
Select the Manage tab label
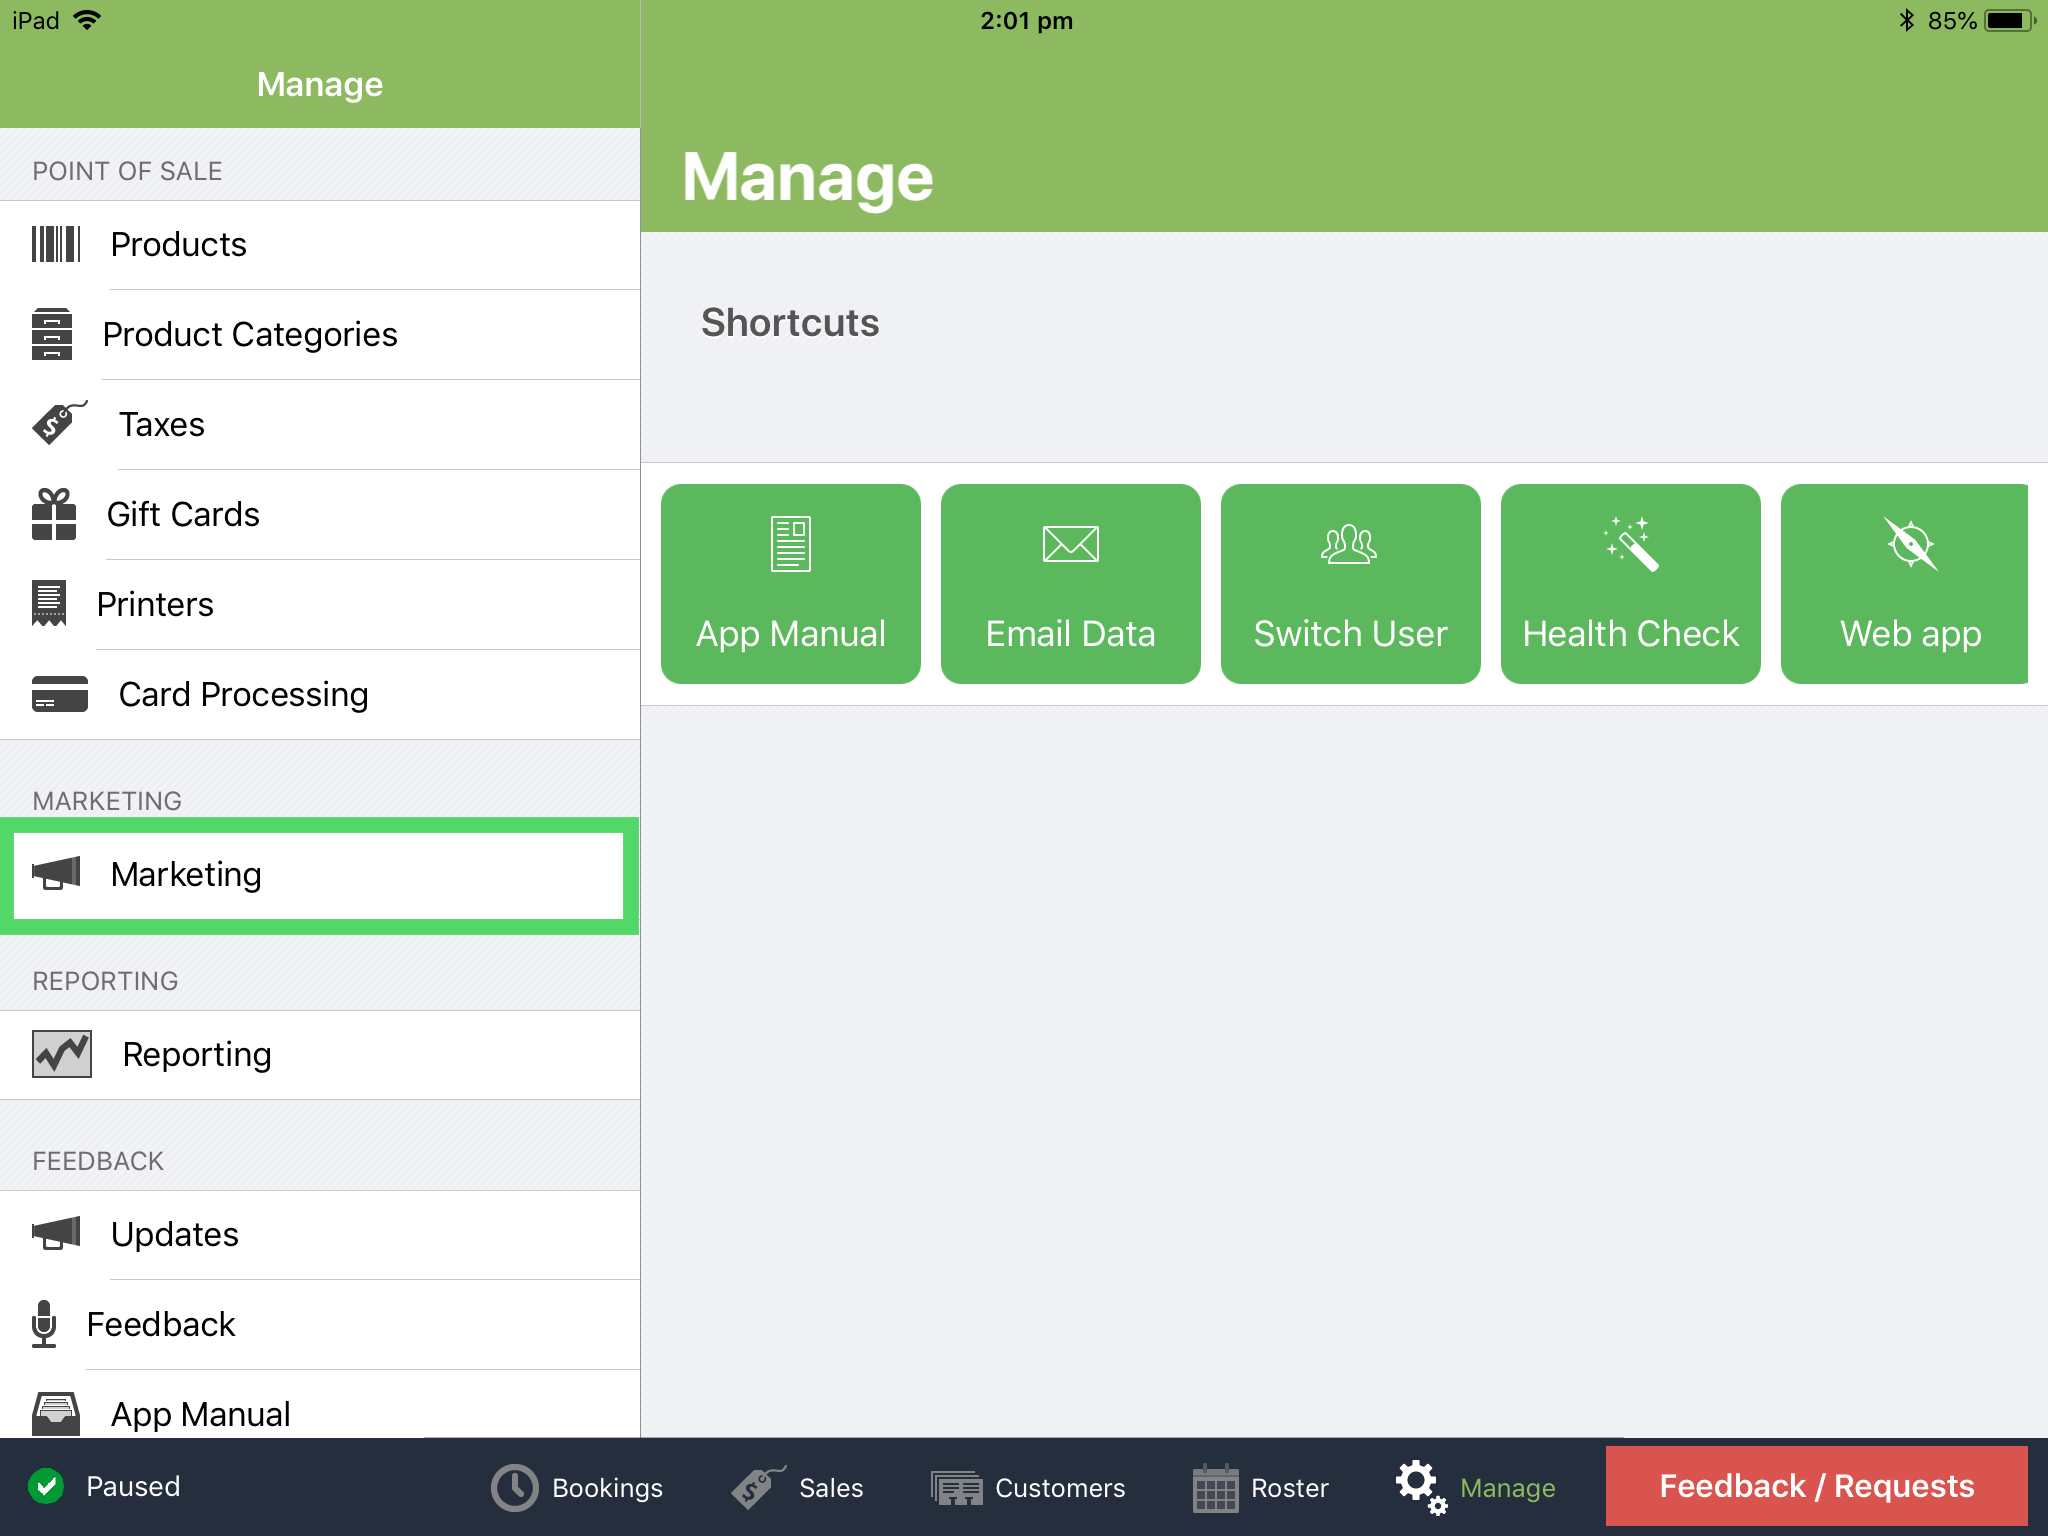click(1508, 1488)
